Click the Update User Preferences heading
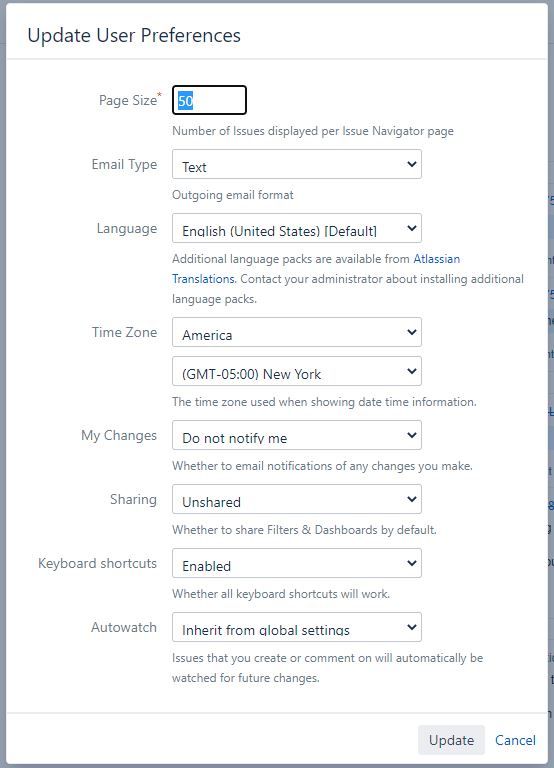The height and width of the screenshot is (768, 554). click(x=134, y=35)
